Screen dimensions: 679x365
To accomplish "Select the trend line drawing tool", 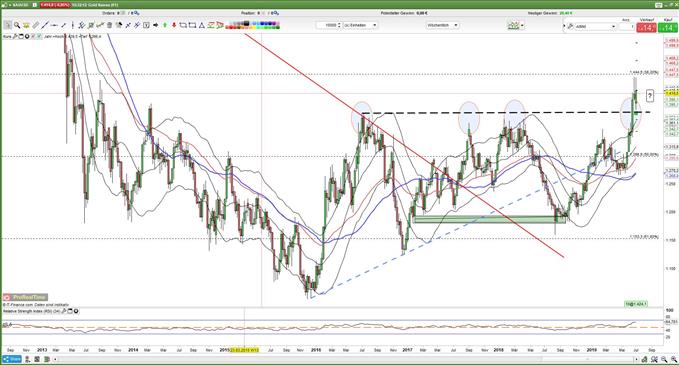I will (45, 25).
